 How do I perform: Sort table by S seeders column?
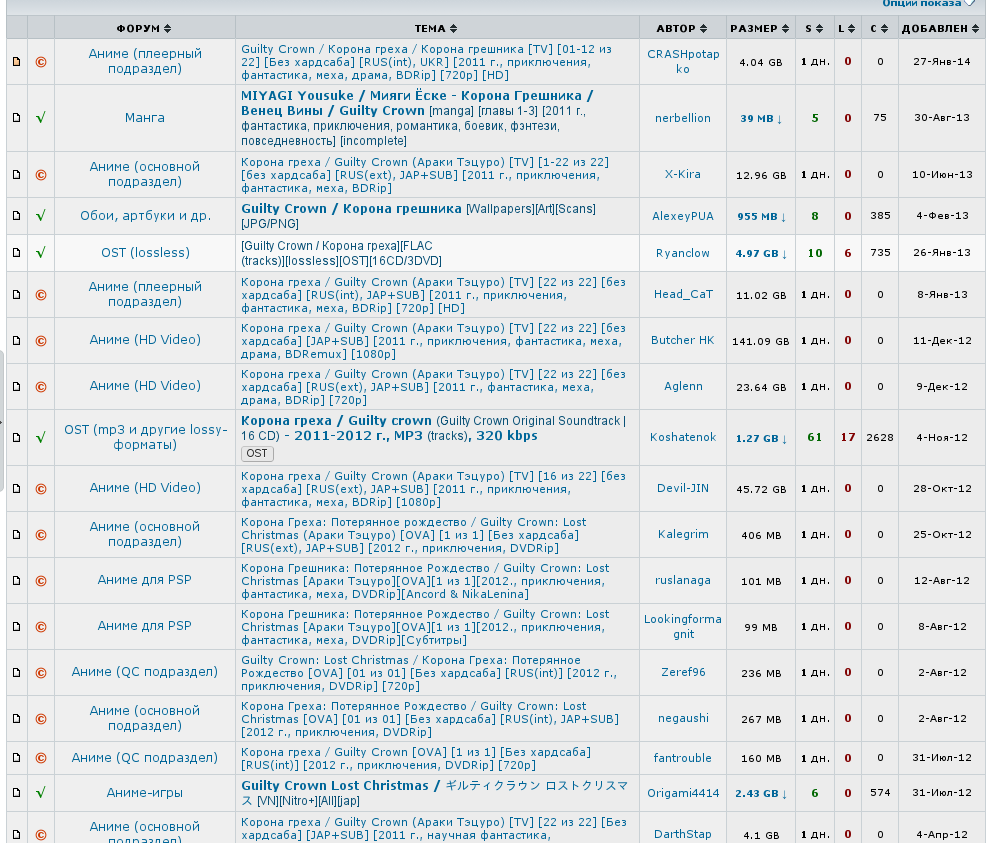coord(814,29)
